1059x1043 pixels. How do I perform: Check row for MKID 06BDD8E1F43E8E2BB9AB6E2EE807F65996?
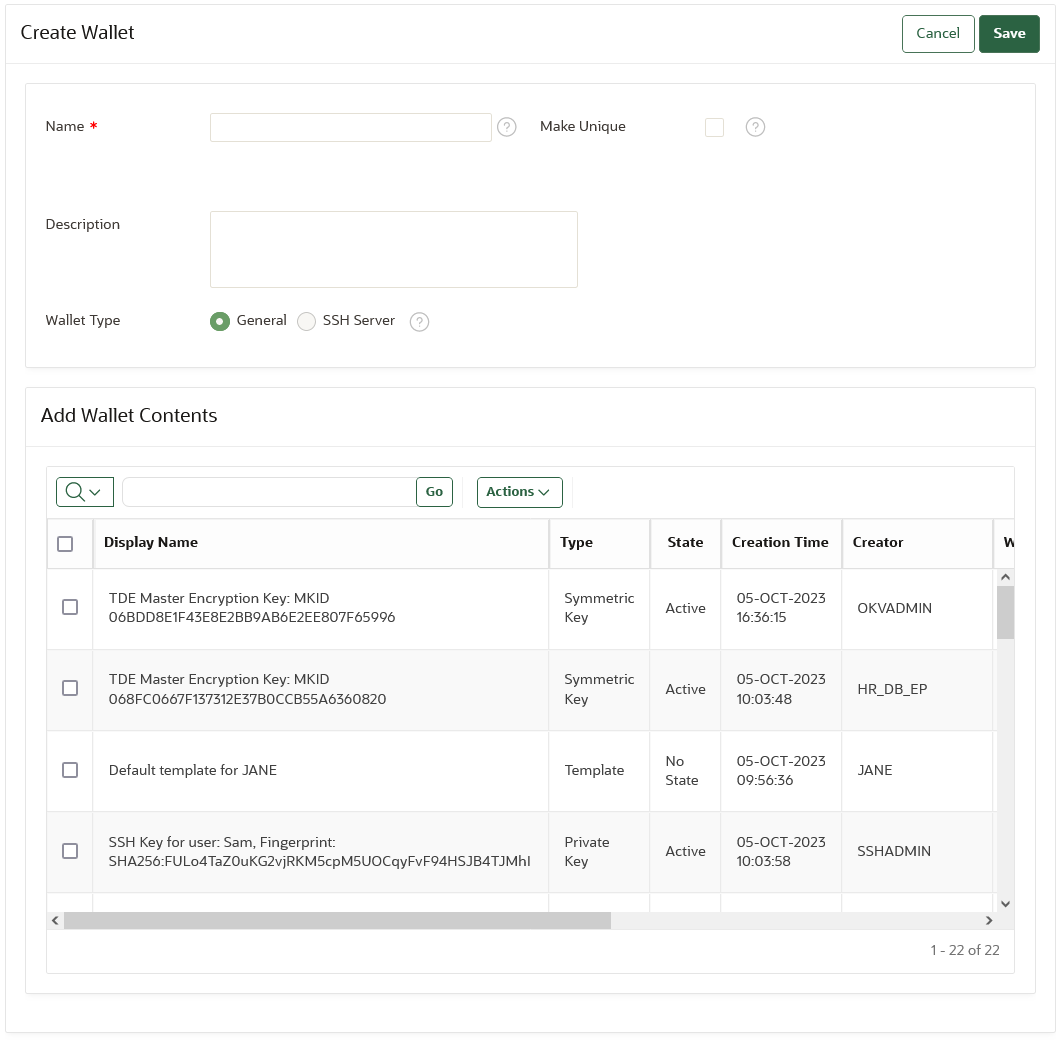[x=70, y=607]
